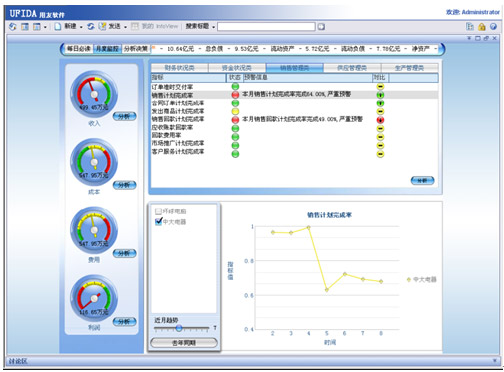Click the 发送 send icon
The image size is (504, 372).
[x=102, y=26]
